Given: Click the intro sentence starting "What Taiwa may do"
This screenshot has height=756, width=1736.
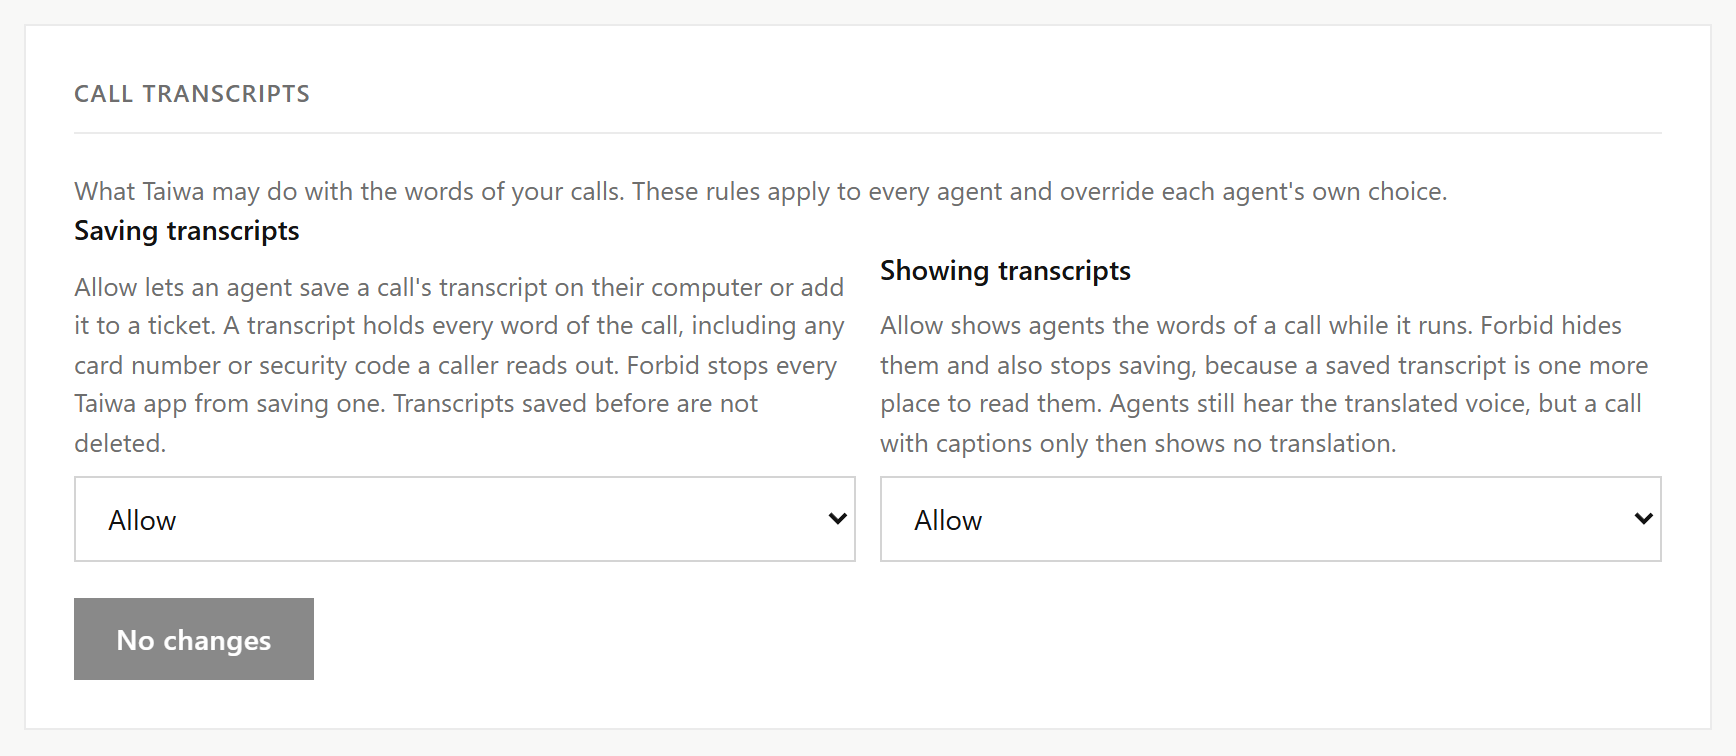Looking at the screenshot, I should (x=760, y=191).
